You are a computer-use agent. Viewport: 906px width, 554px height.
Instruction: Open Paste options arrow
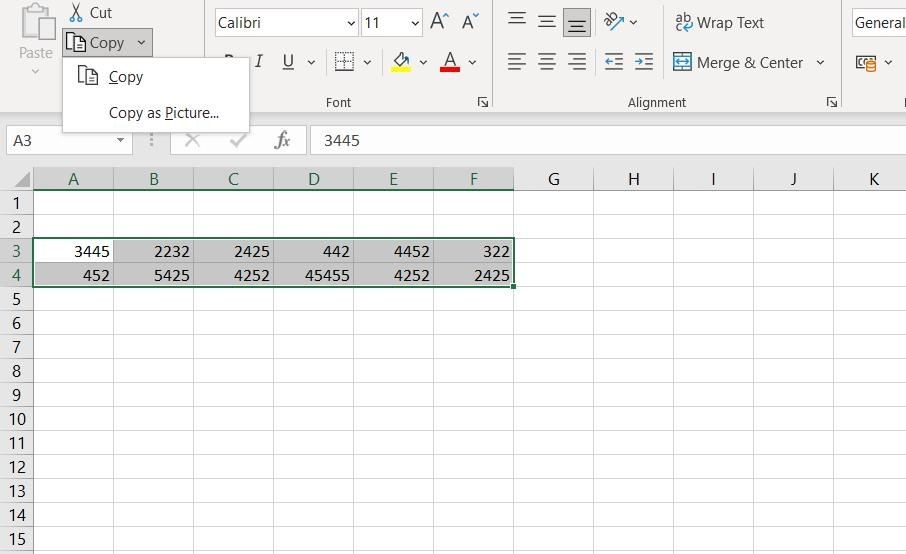pos(35,72)
